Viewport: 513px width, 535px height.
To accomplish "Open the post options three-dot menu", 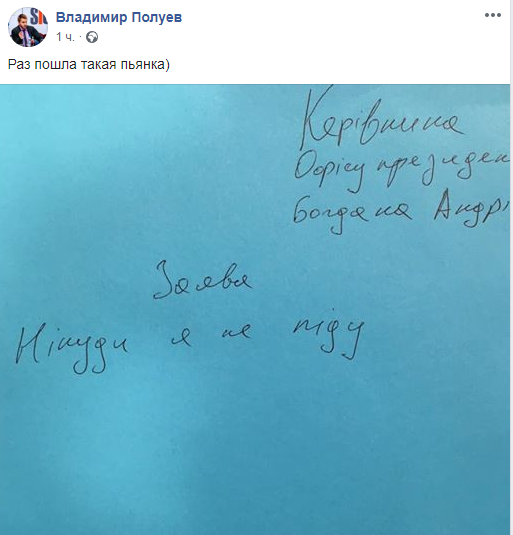I will pyautogui.click(x=493, y=15).
